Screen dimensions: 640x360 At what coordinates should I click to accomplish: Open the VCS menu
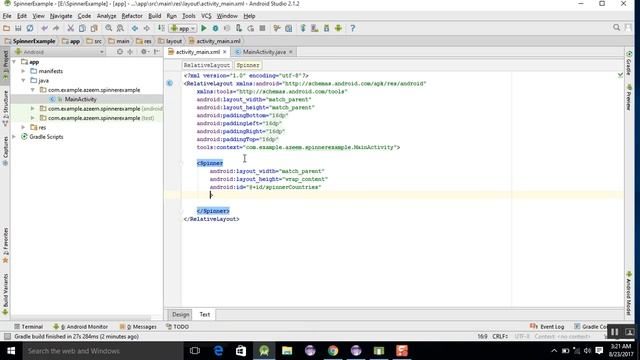[206, 16]
